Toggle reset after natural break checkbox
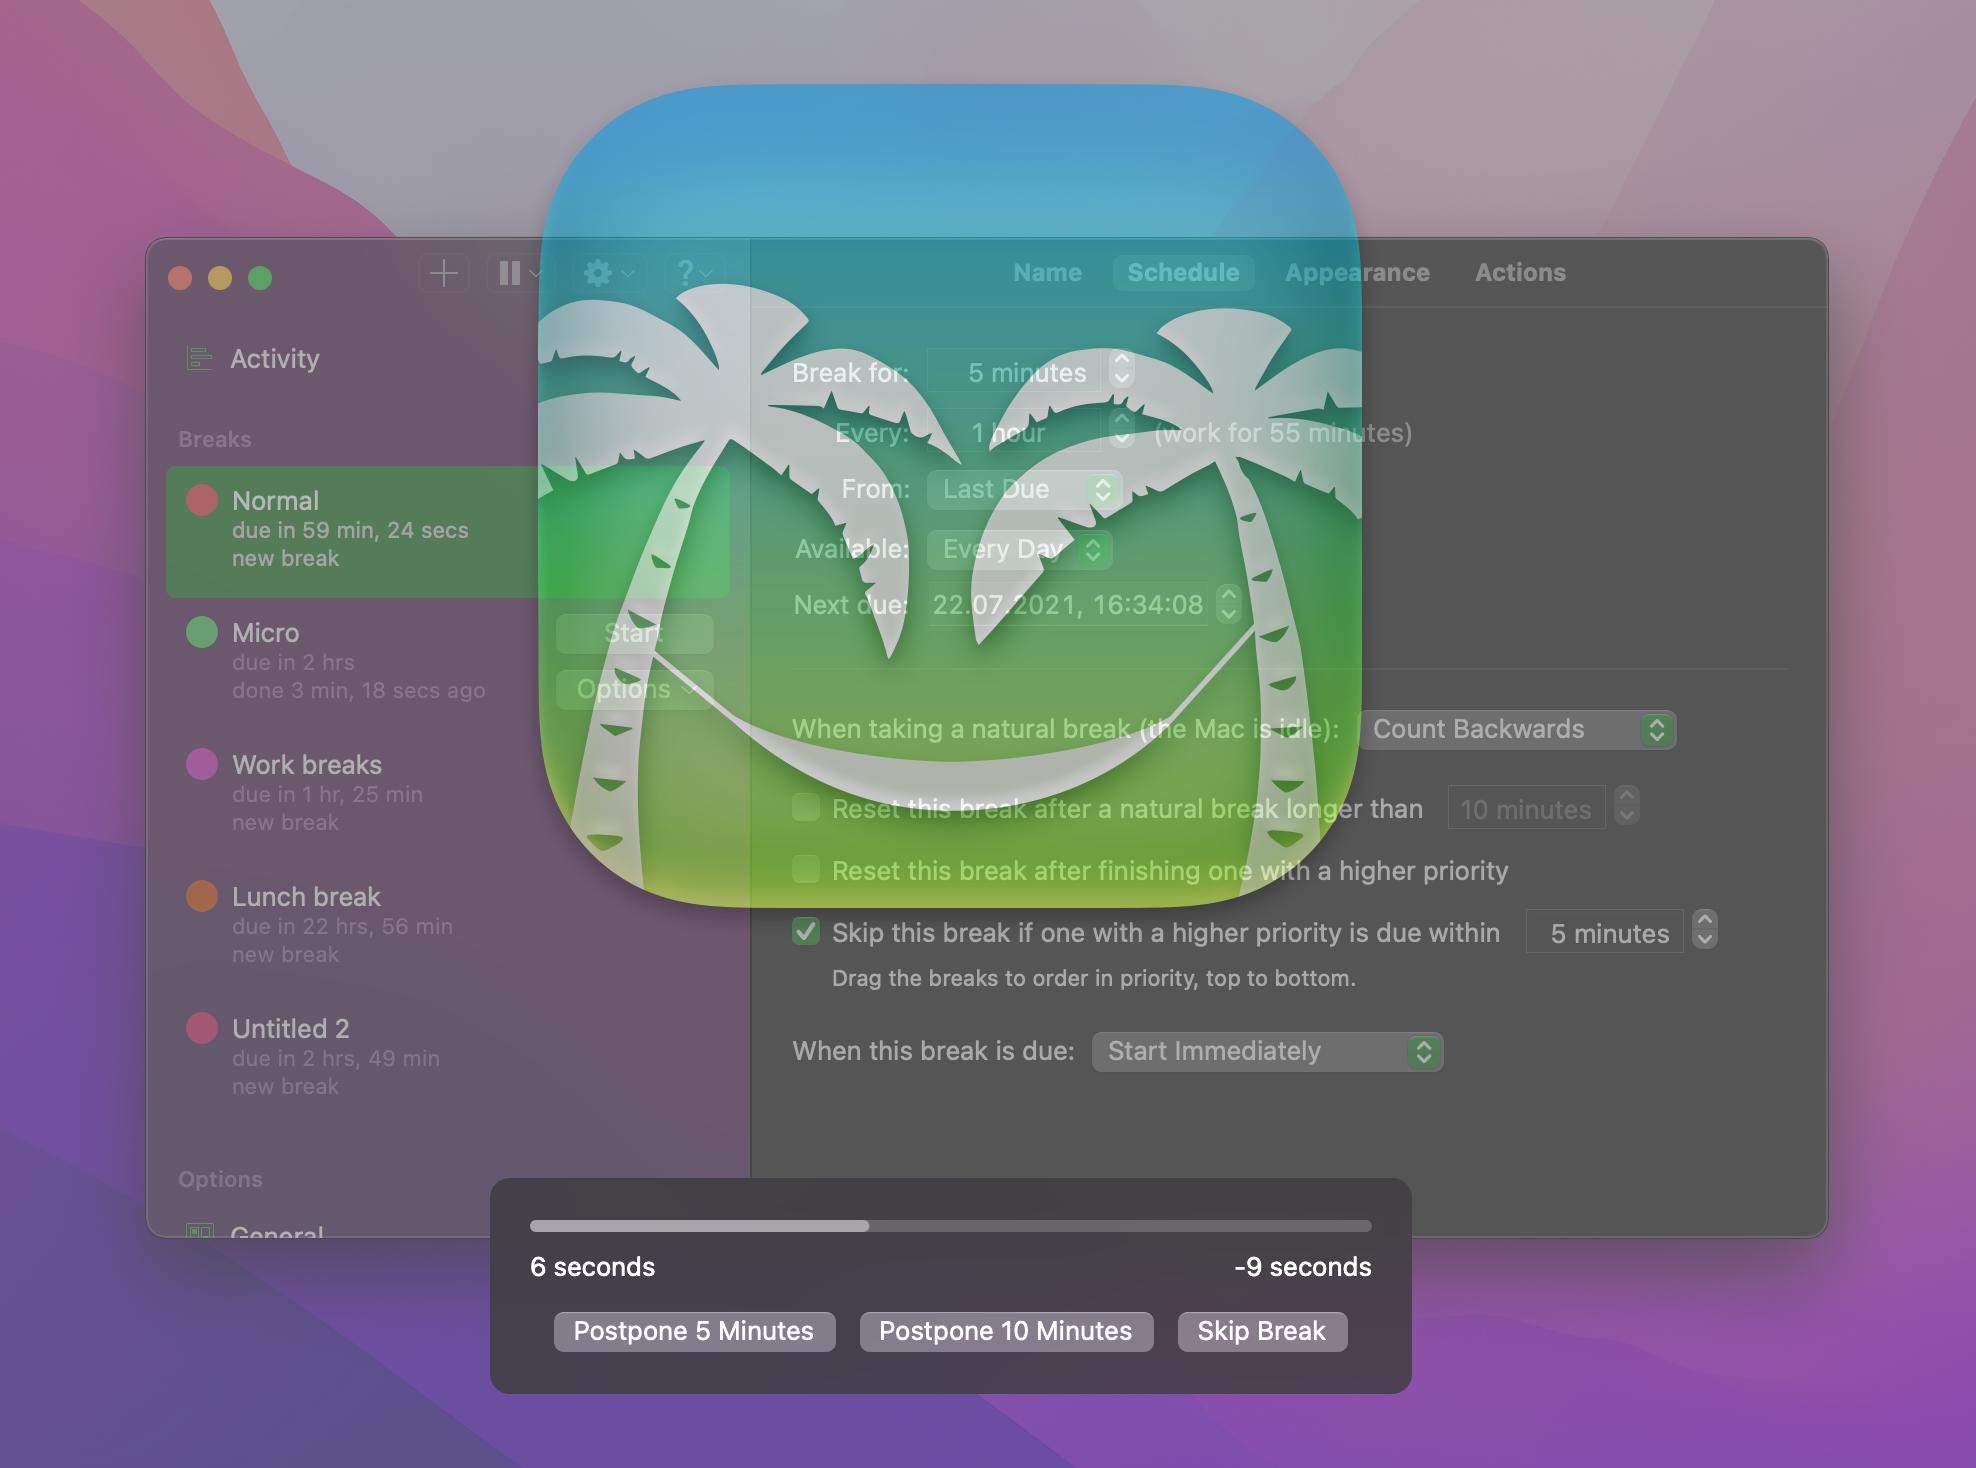This screenshot has width=1976, height=1468. coord(805,807)
